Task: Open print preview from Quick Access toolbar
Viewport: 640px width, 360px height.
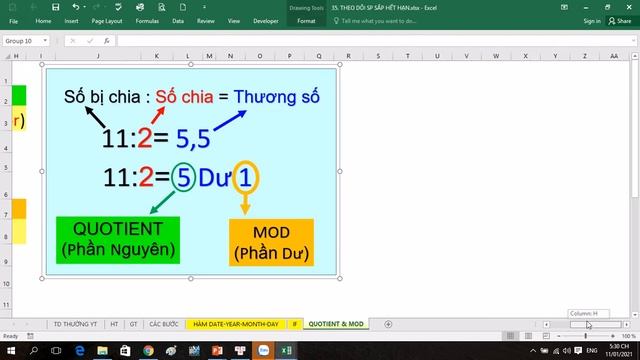Action: click(x=162, y=7)
